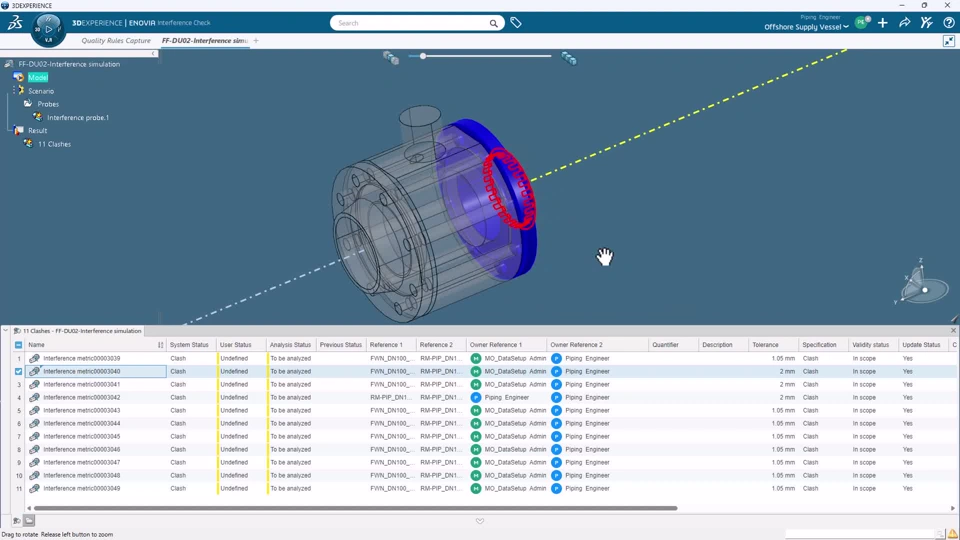Click the warning icon in status bar
This screenshot has height=540, width=960.
point(953,534)
